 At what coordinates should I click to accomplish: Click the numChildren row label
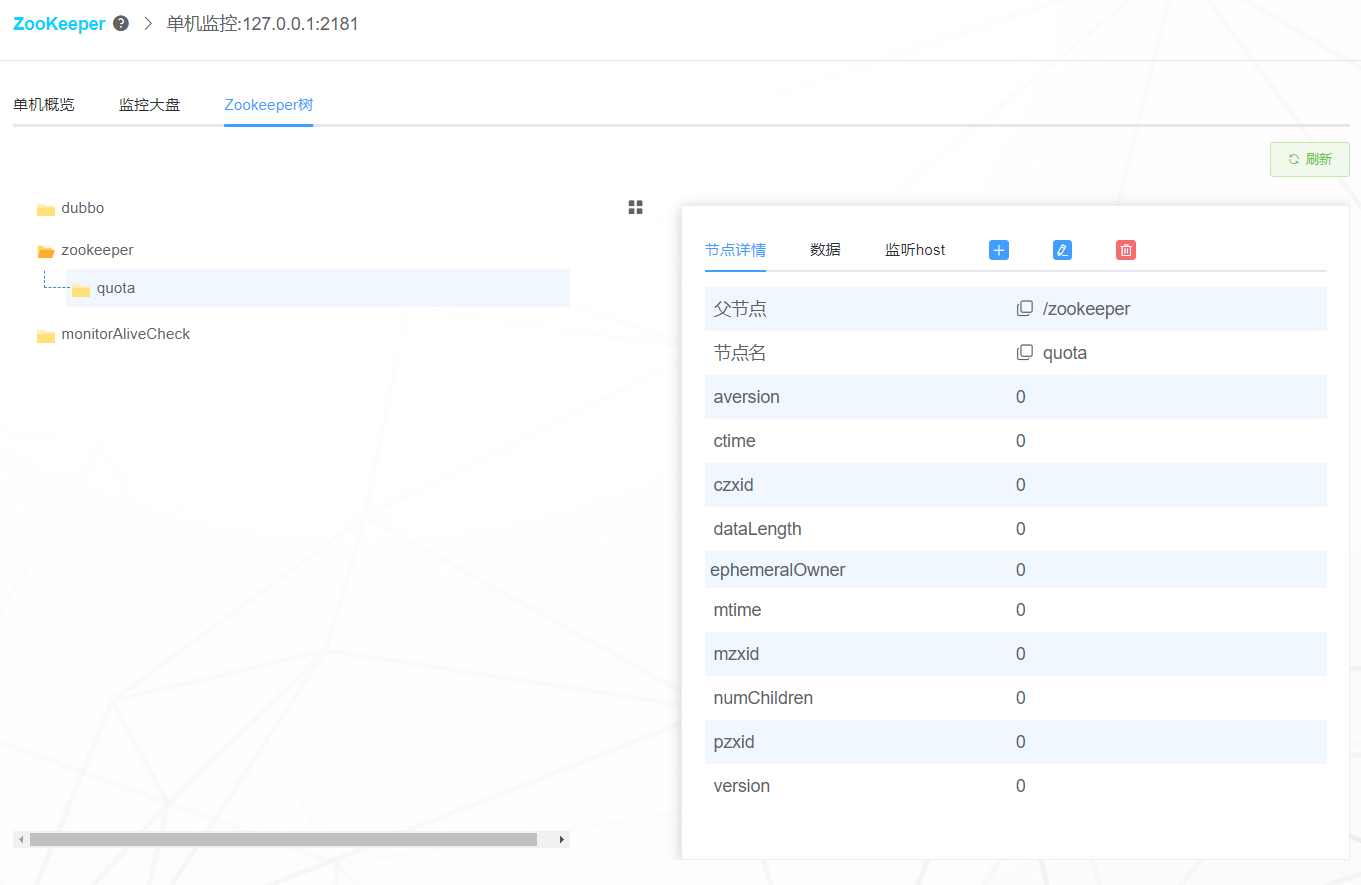click(x=763, y=698)
